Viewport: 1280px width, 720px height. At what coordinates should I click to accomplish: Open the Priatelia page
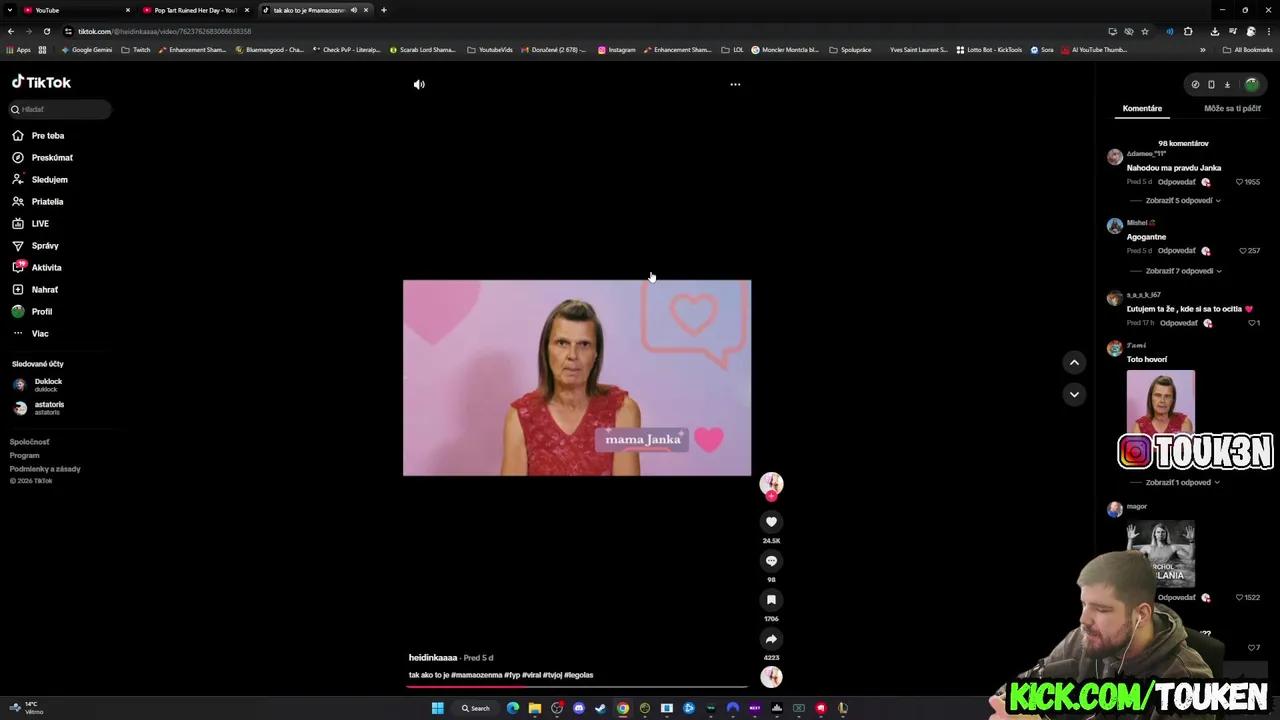(x=47, y=202)
